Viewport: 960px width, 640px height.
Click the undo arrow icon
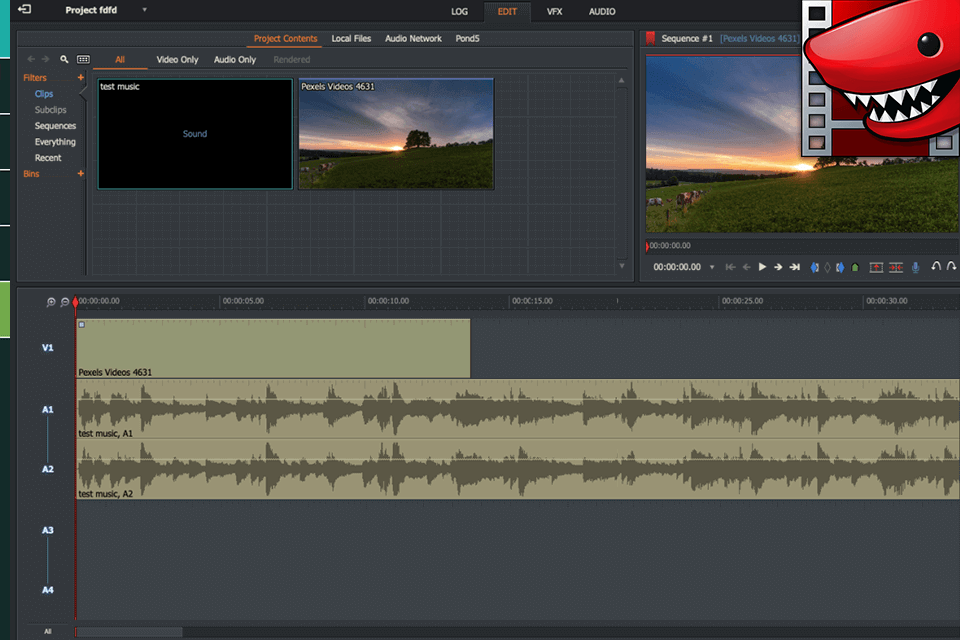[x=936, y=266]
